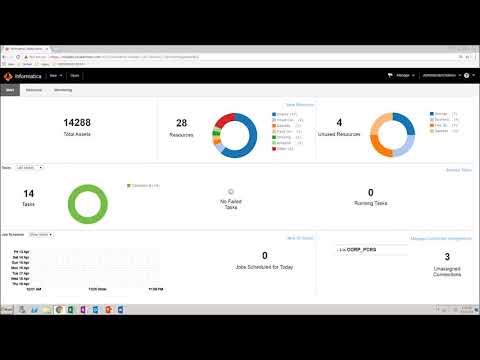Image resolution: width=480 pixels, height=360 pixels.
Task: Select the dark red last legend swatch in resources legend
Action: (x=274, y=149)
